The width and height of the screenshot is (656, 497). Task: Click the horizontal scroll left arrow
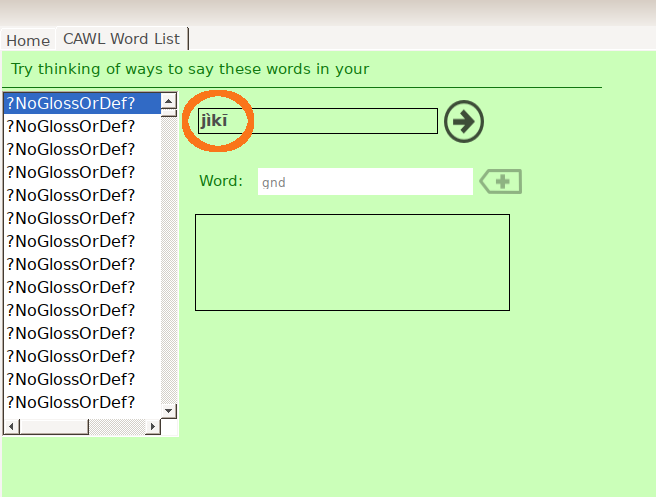tap(11, 427)
